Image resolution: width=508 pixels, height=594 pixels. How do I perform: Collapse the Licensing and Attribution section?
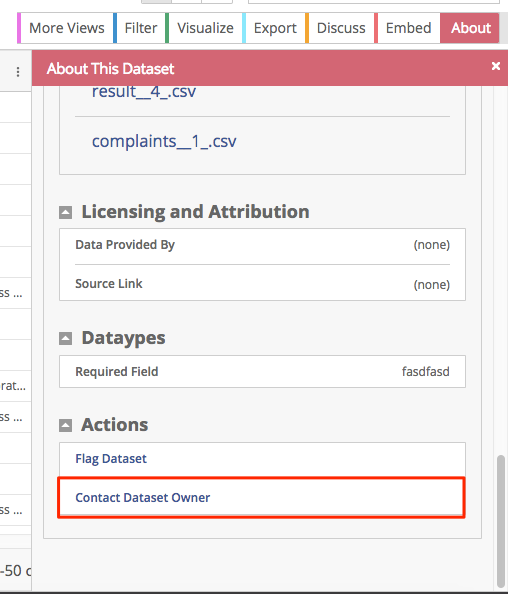tap(65, 213)
